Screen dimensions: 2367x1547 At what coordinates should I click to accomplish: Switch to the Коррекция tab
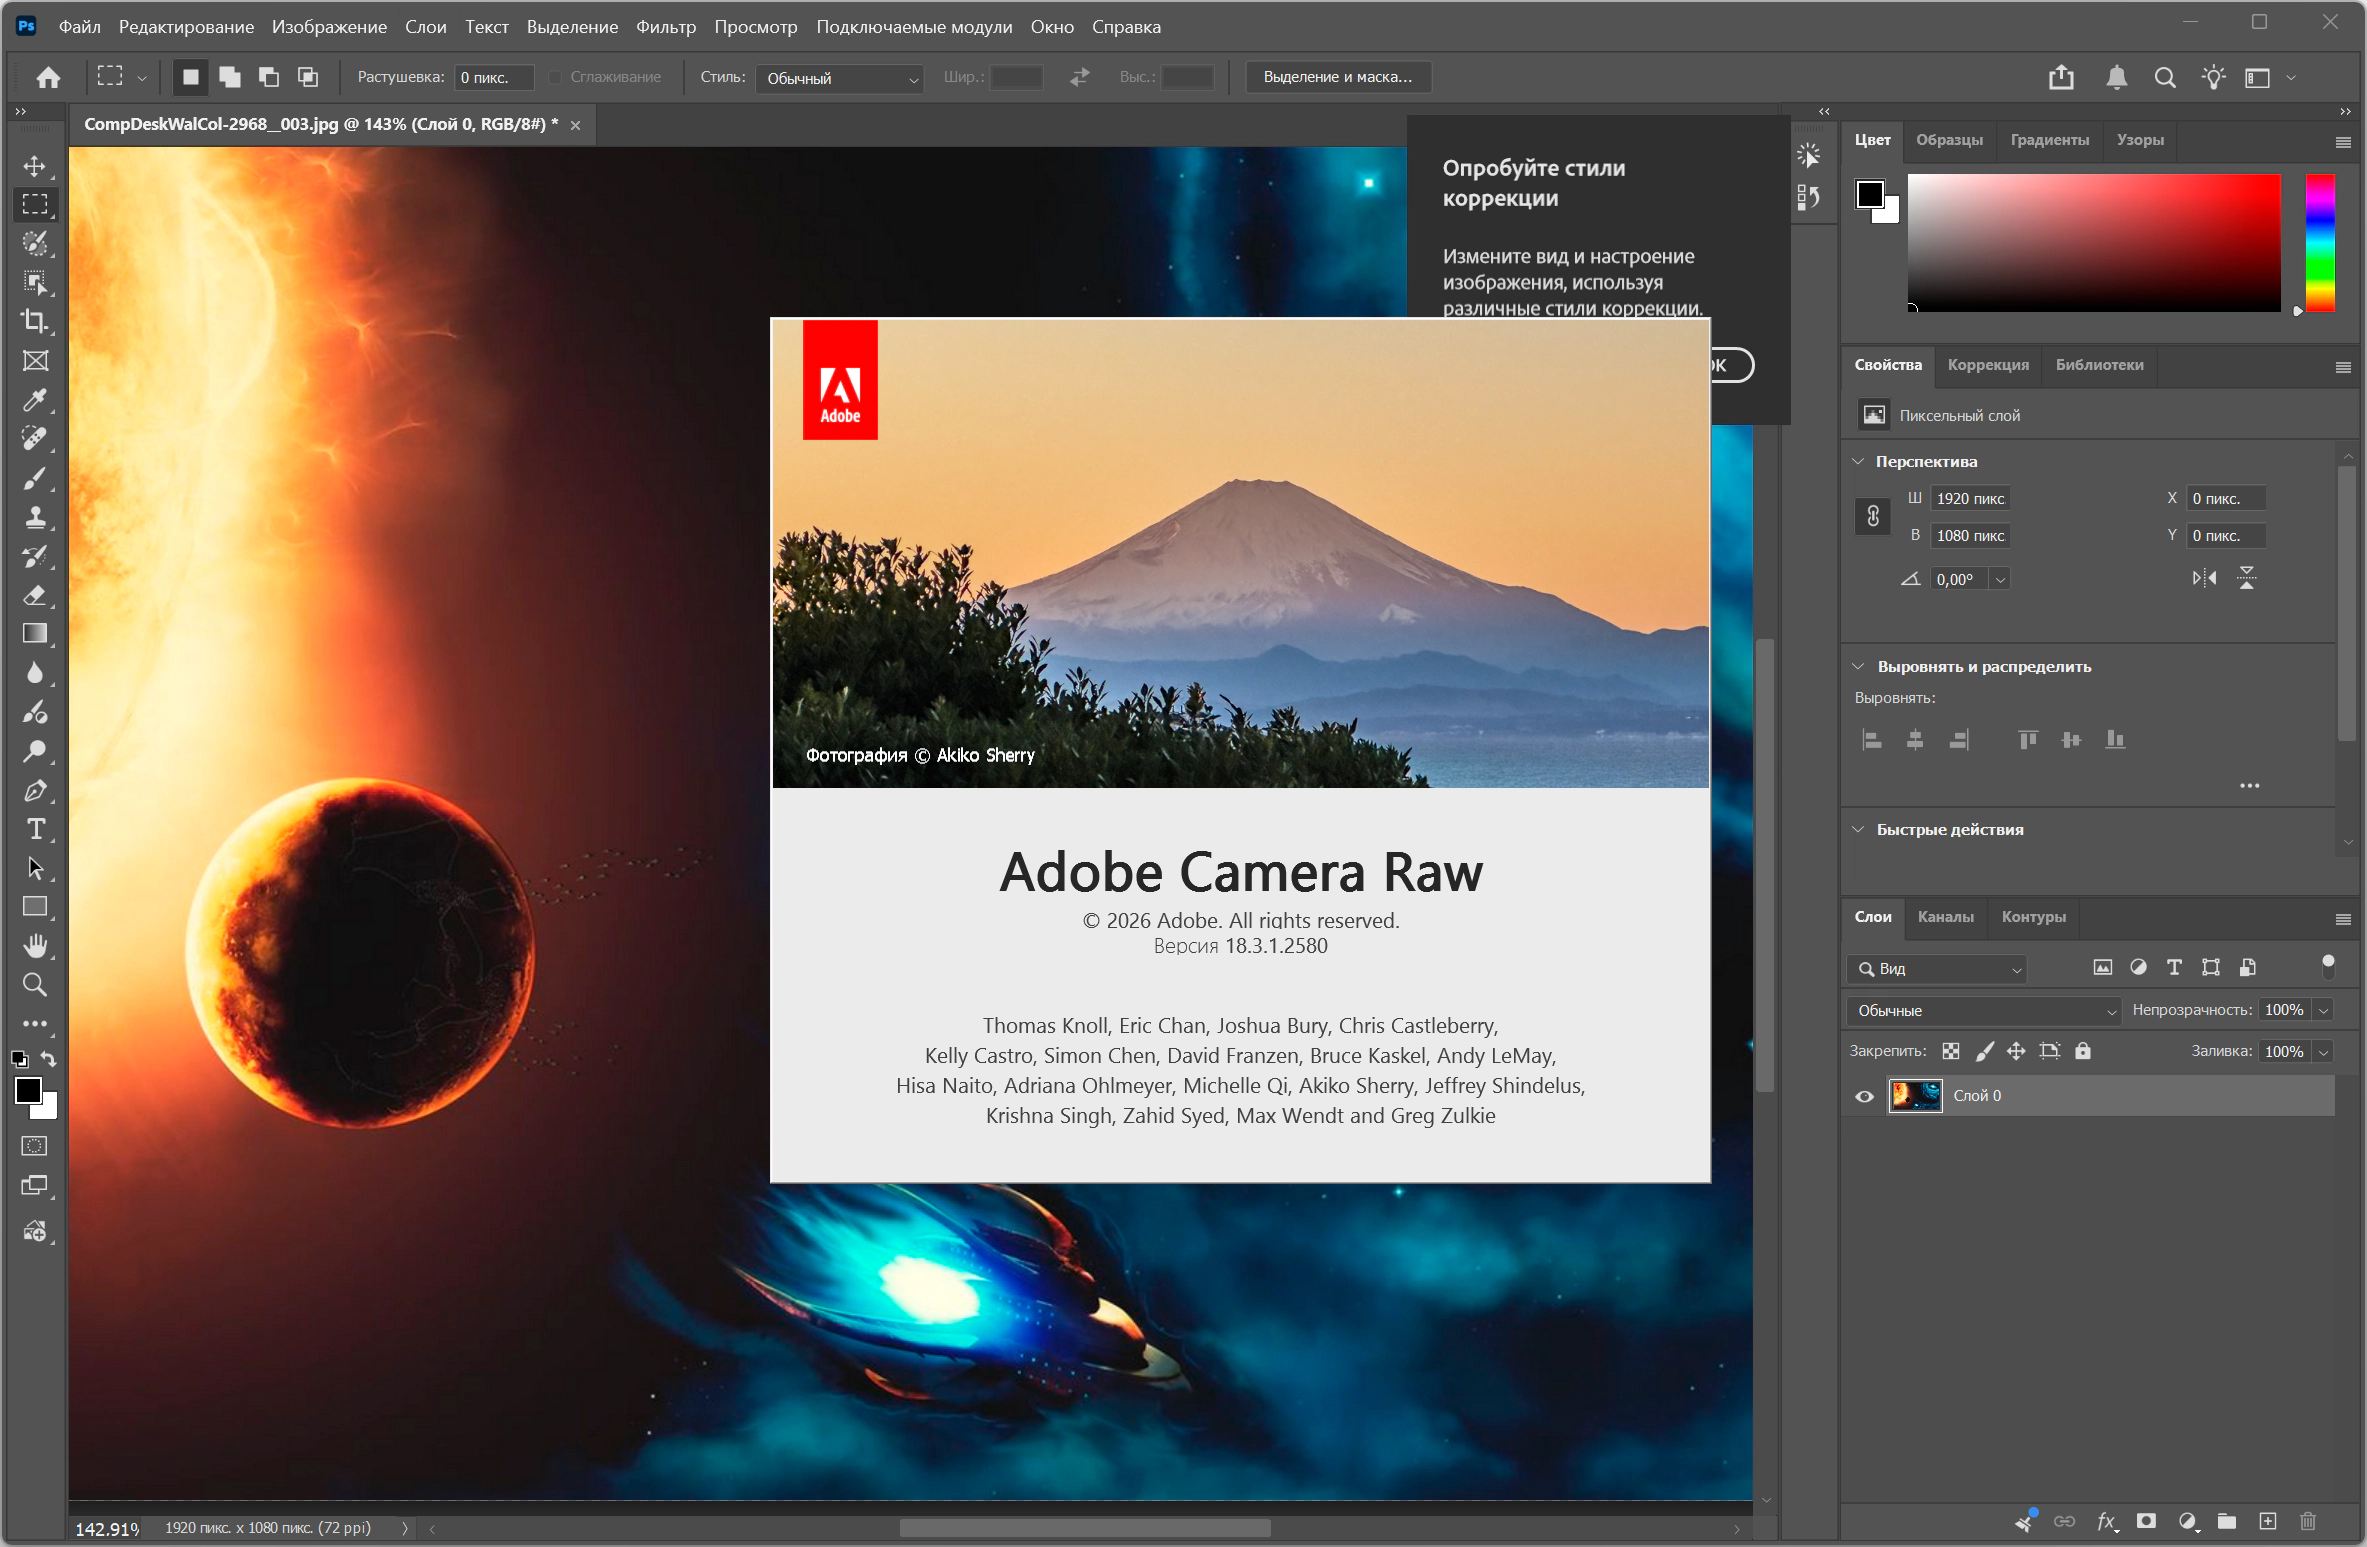click(1988, 365)
